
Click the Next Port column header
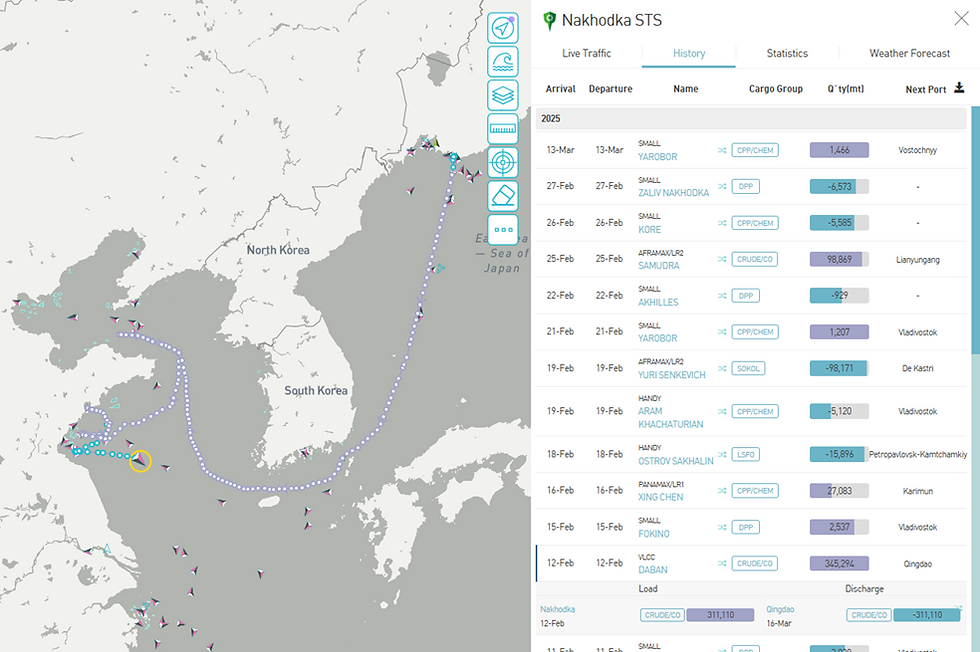(x=926, y=89)
